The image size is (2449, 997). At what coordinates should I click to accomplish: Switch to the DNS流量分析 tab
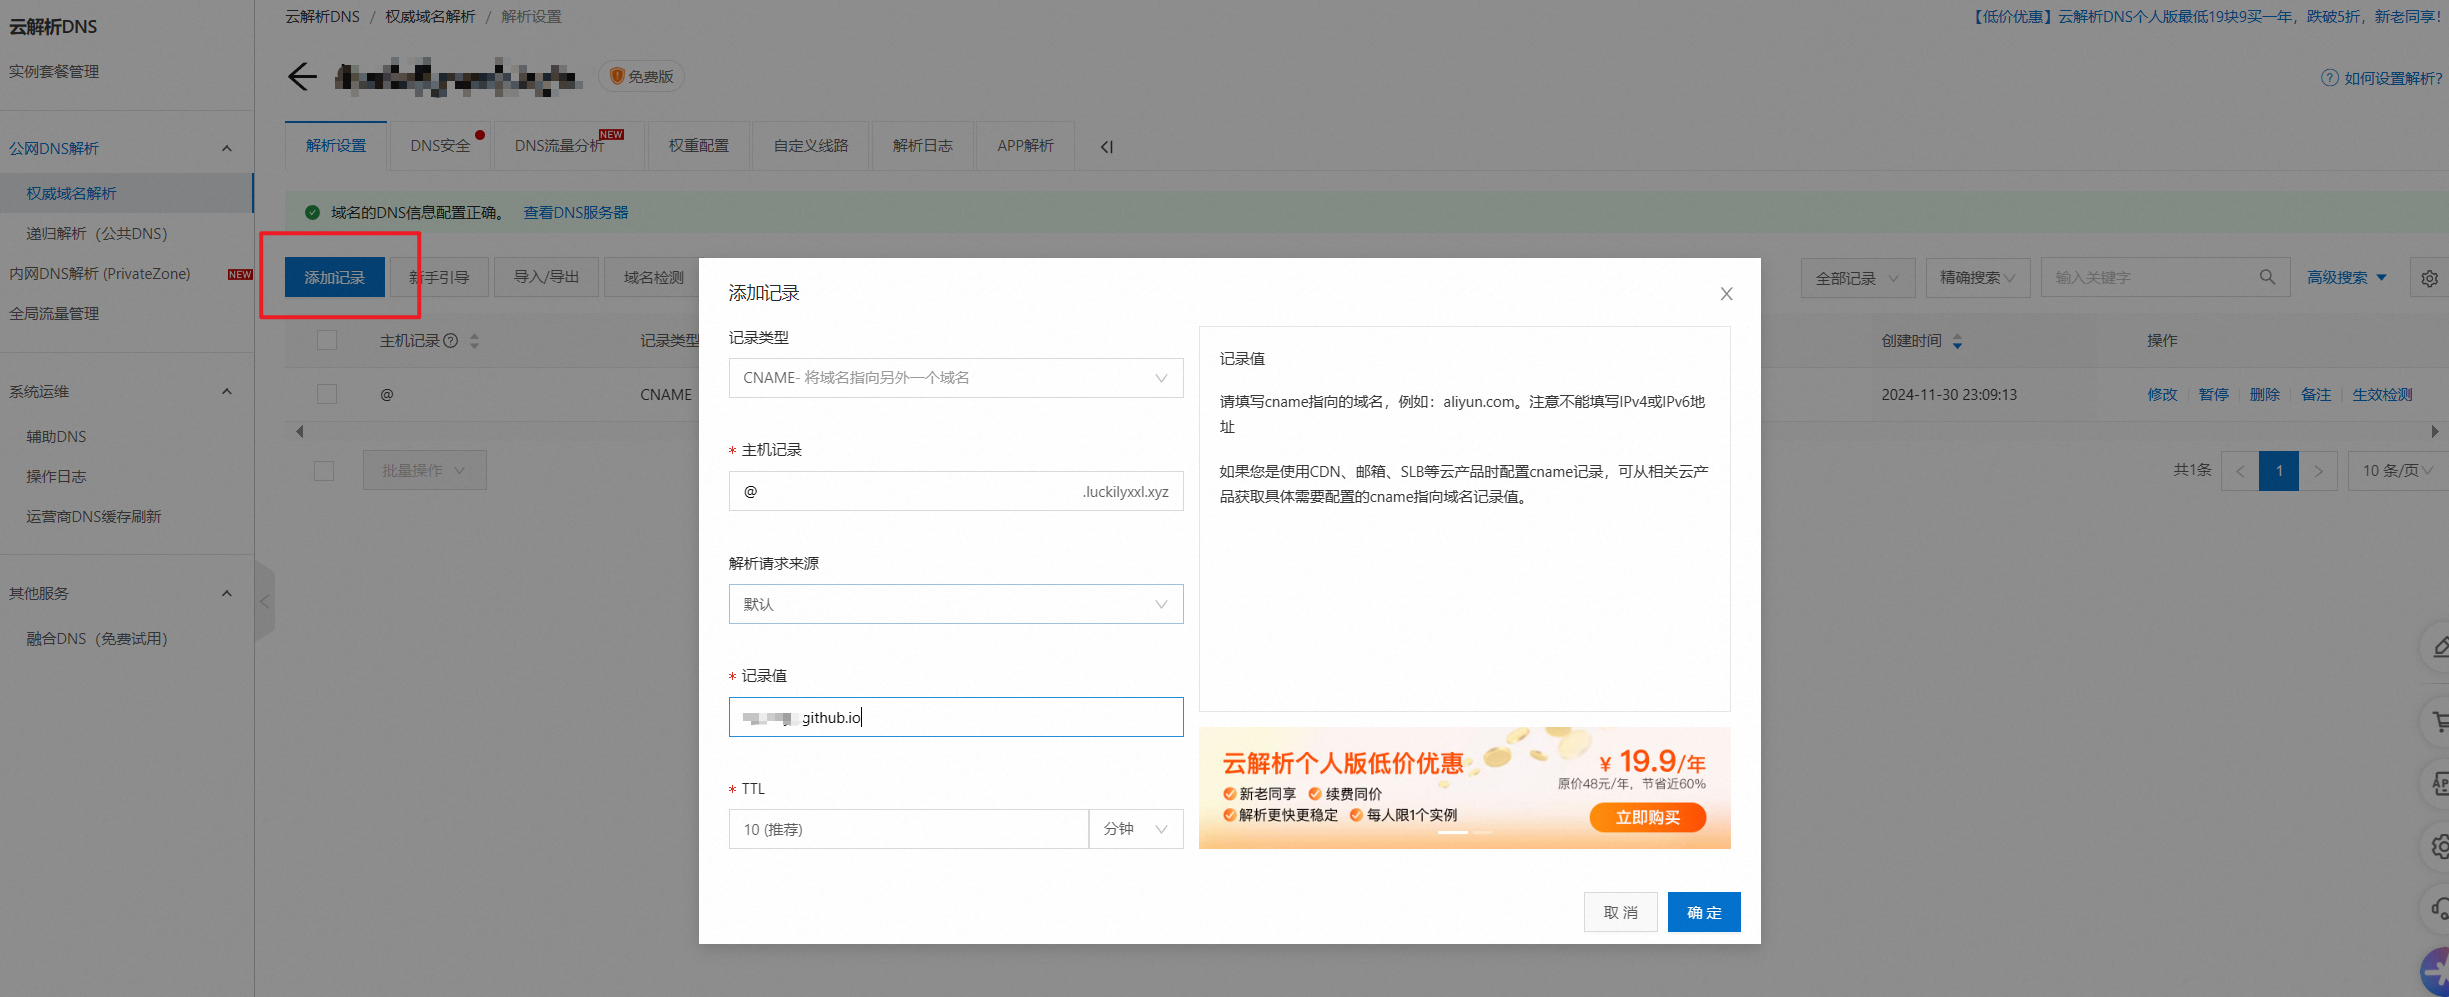click(x=568, y=146)
